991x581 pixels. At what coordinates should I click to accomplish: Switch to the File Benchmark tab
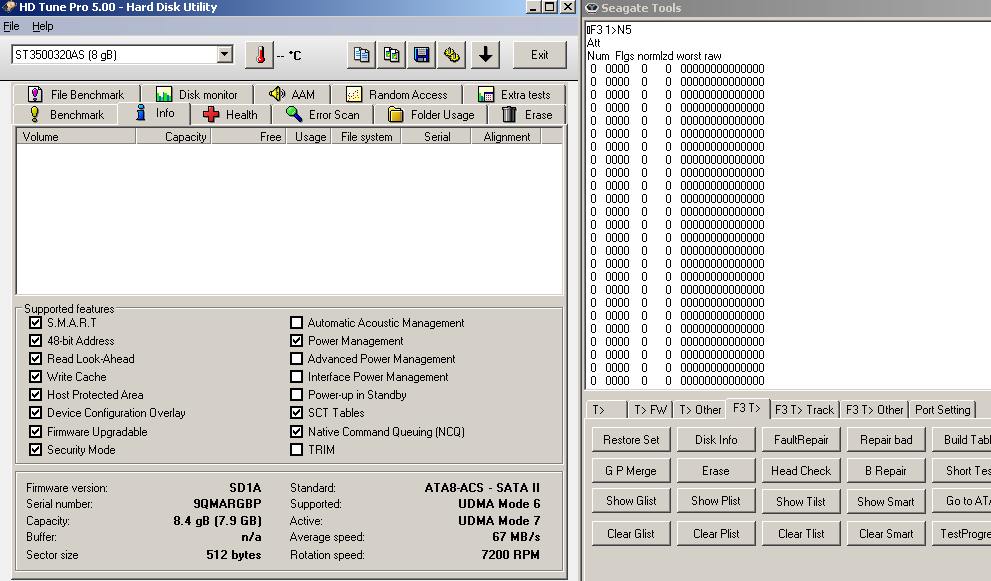pyautogui.click(x=76, y=94)
